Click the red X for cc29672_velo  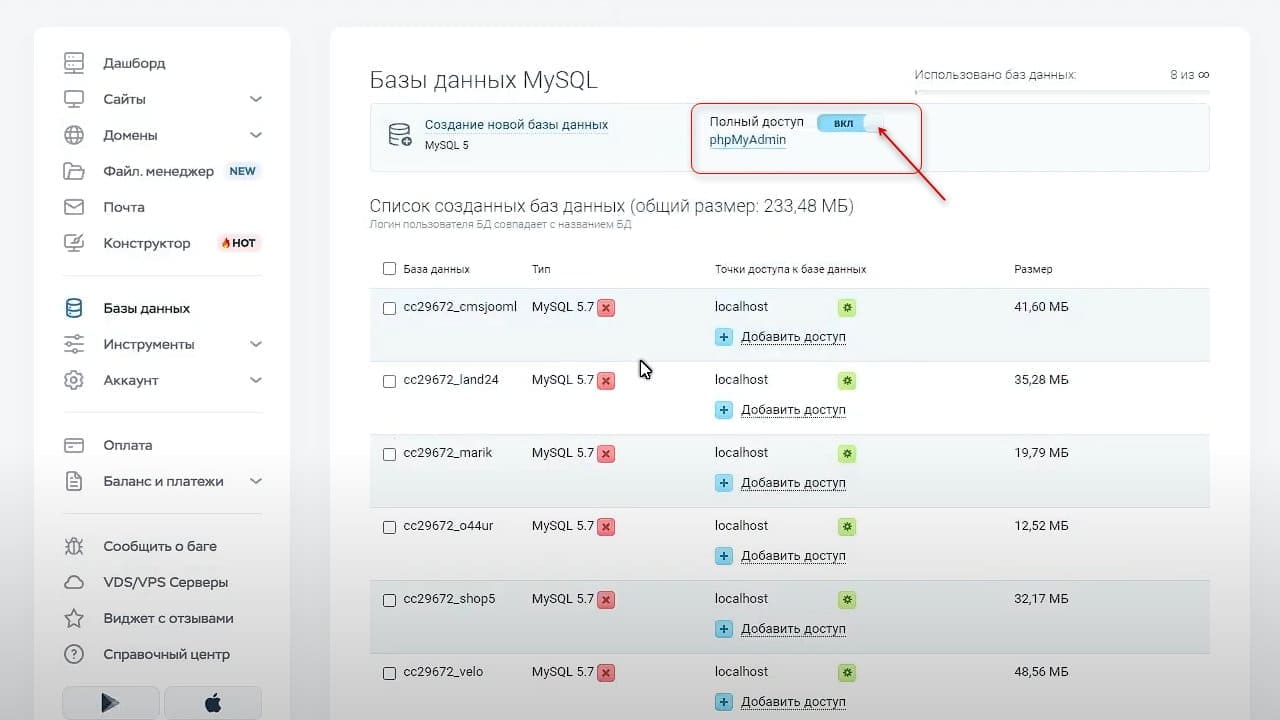(x=606, y=673)
